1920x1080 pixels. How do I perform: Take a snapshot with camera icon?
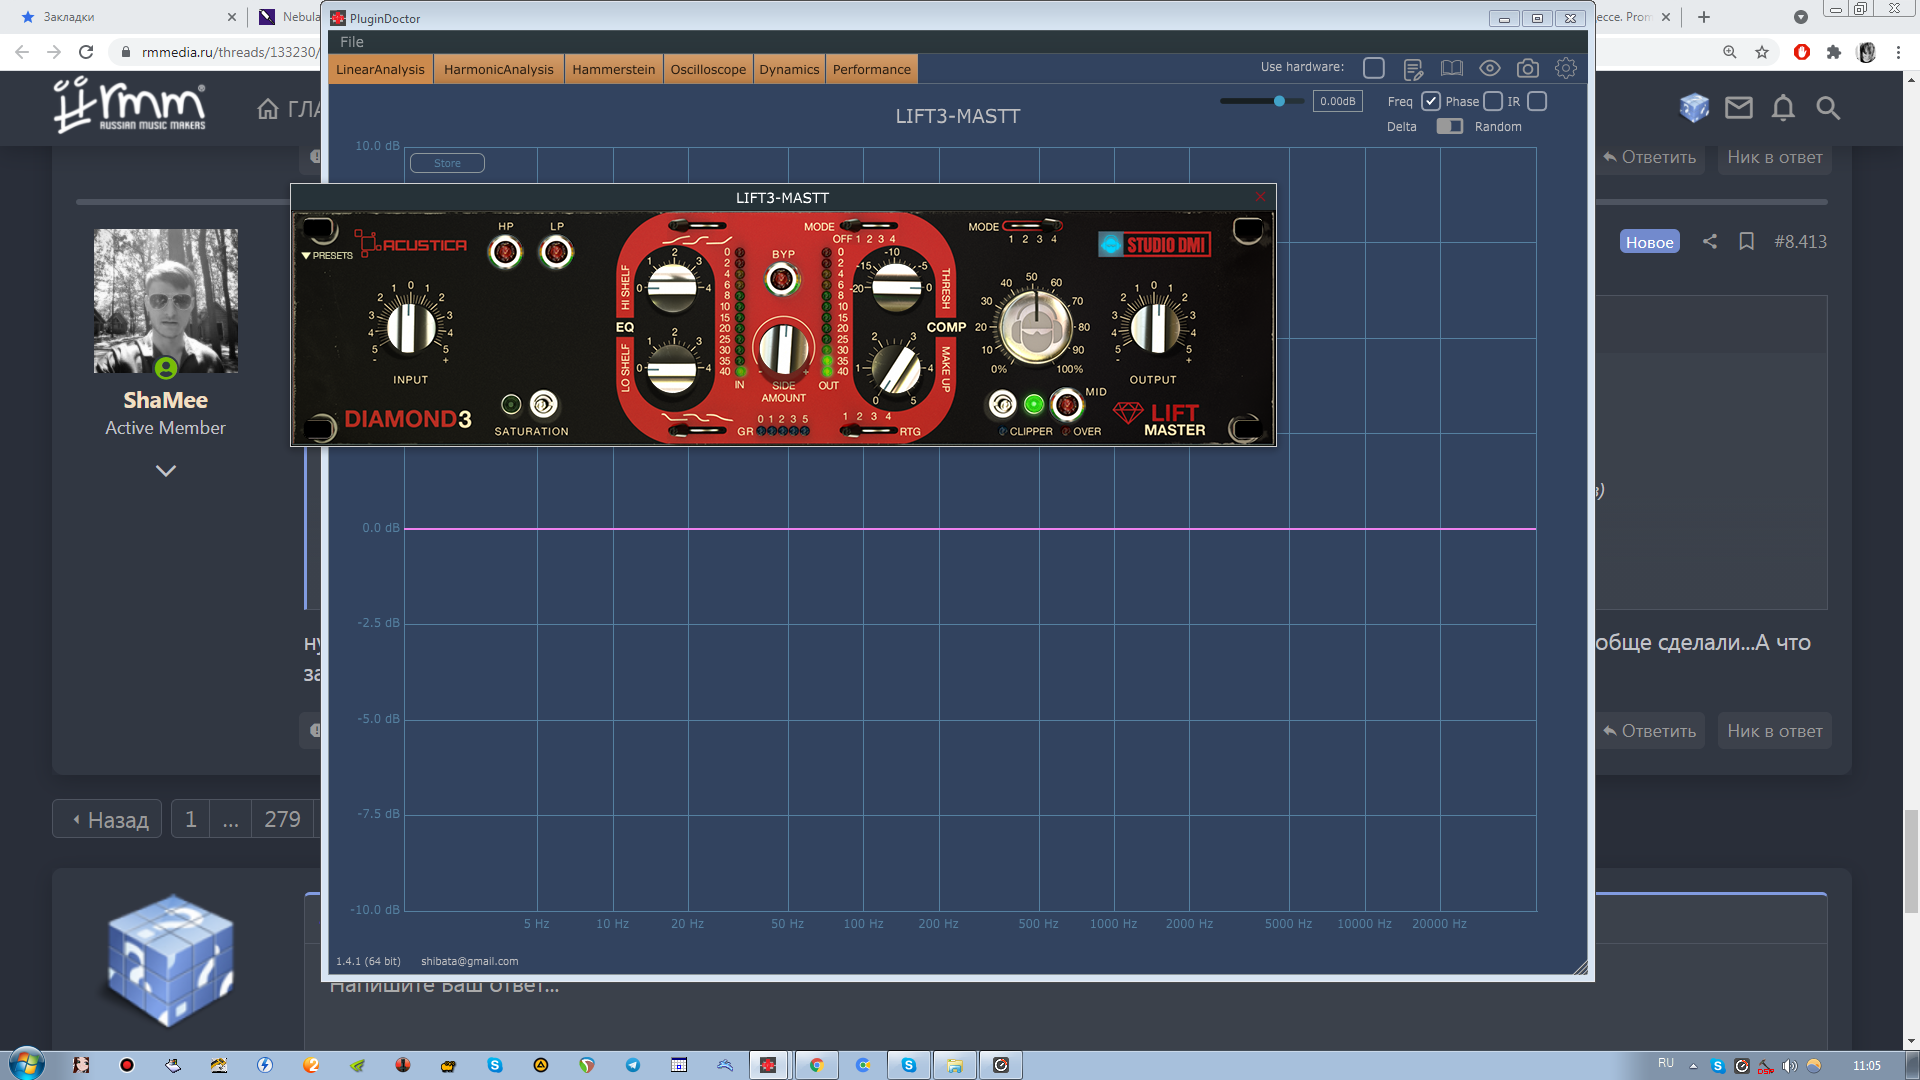tap(1527, 68)
